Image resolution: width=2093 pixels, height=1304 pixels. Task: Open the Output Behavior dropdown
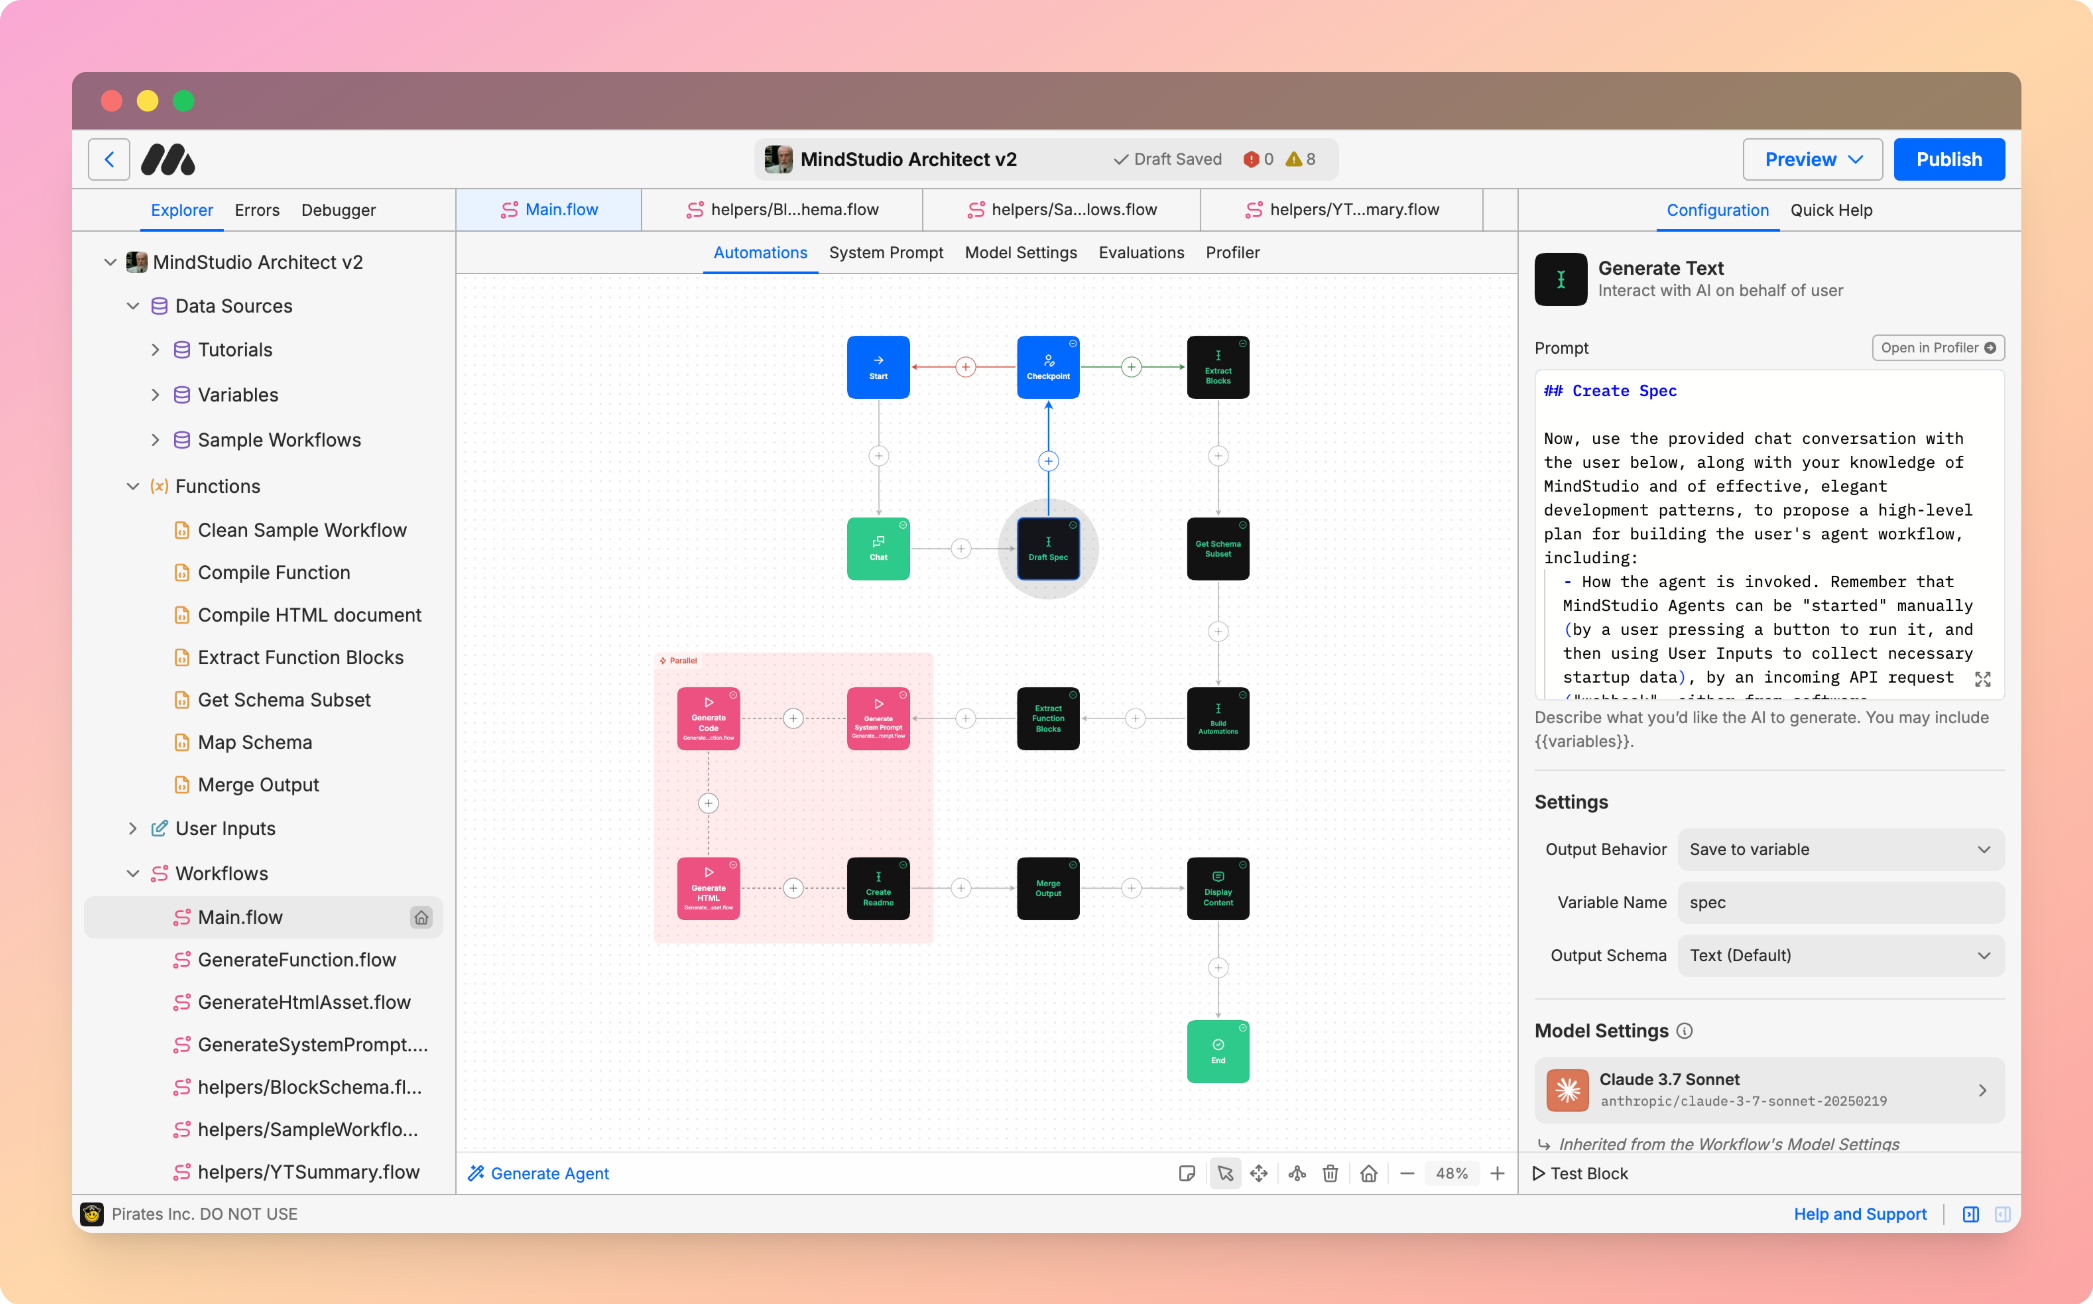(1840, 849)
